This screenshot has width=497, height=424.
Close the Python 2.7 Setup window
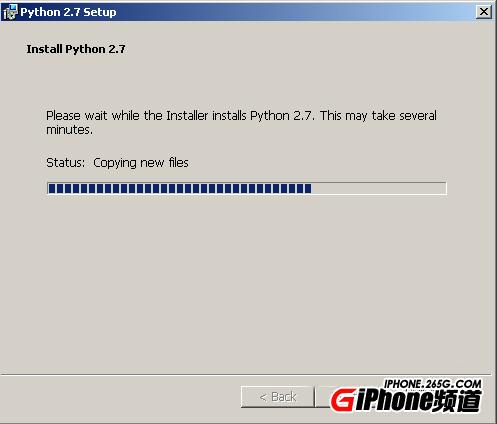click(x=484, y=12)
